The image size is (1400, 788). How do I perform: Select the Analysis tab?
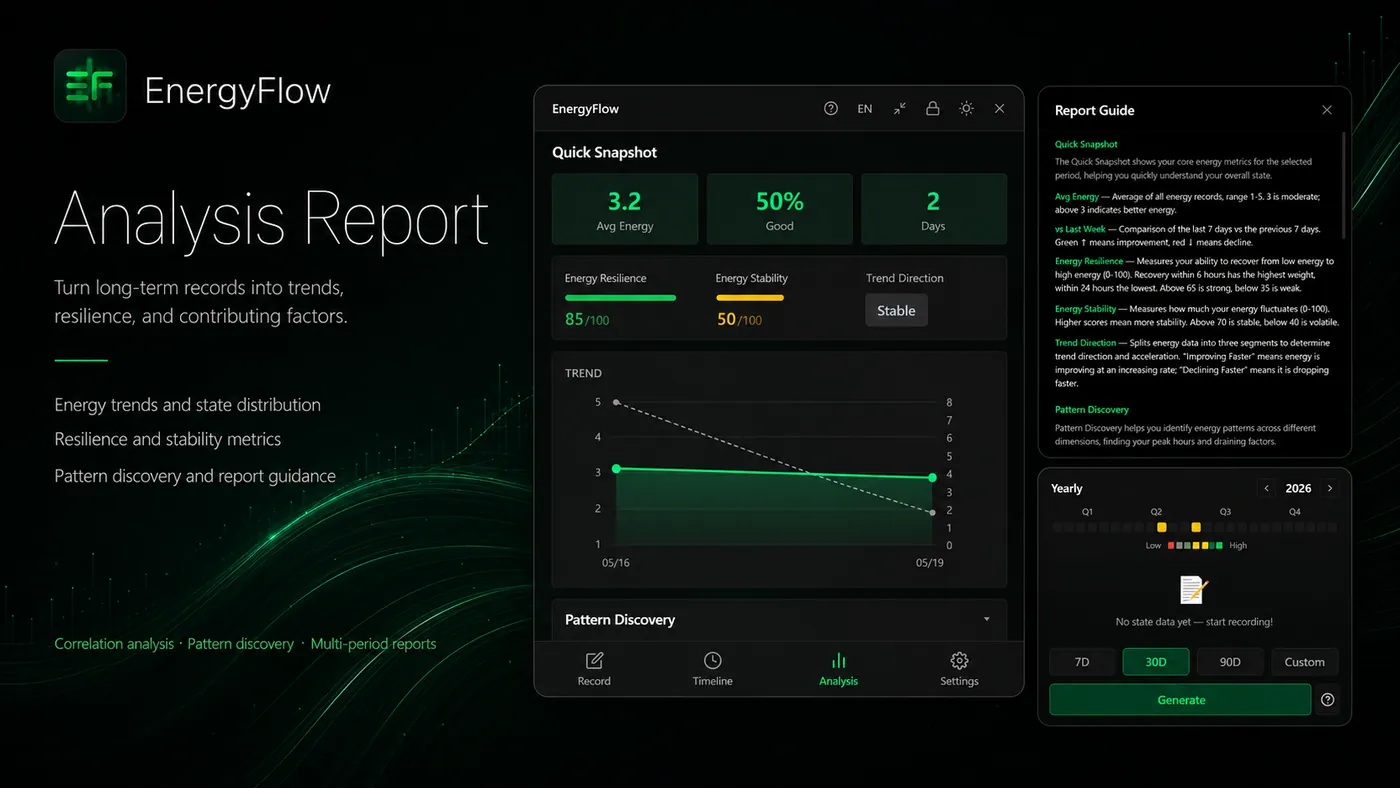pos(838,669)
